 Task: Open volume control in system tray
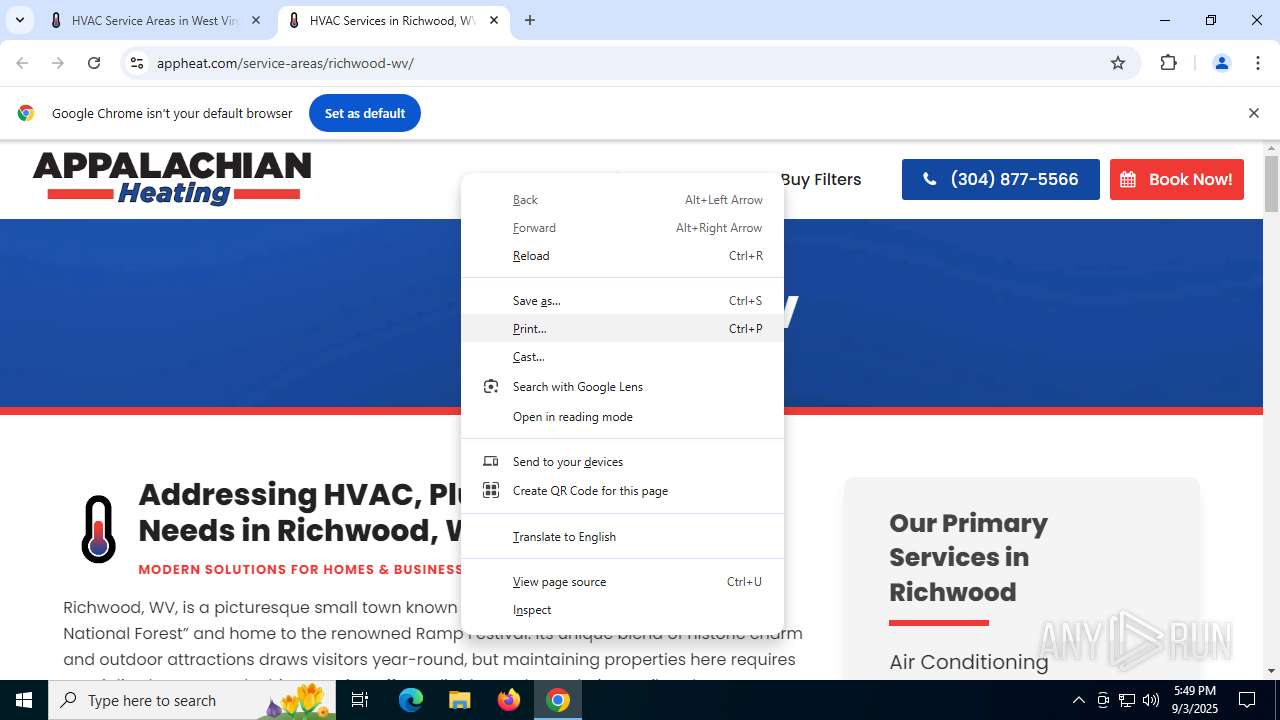(1150, 700)
